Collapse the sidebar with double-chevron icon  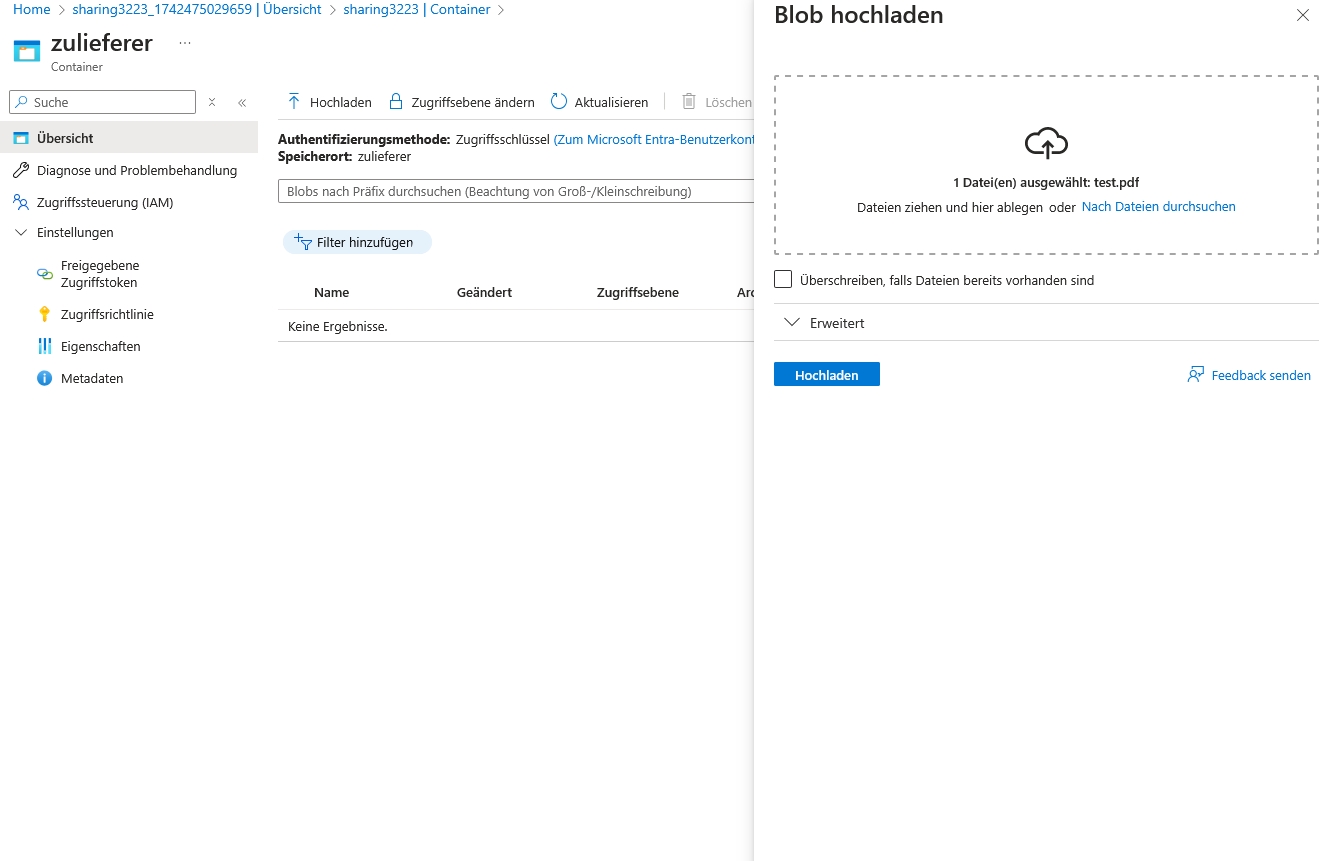pyautogui.click(x=242, y=102)
